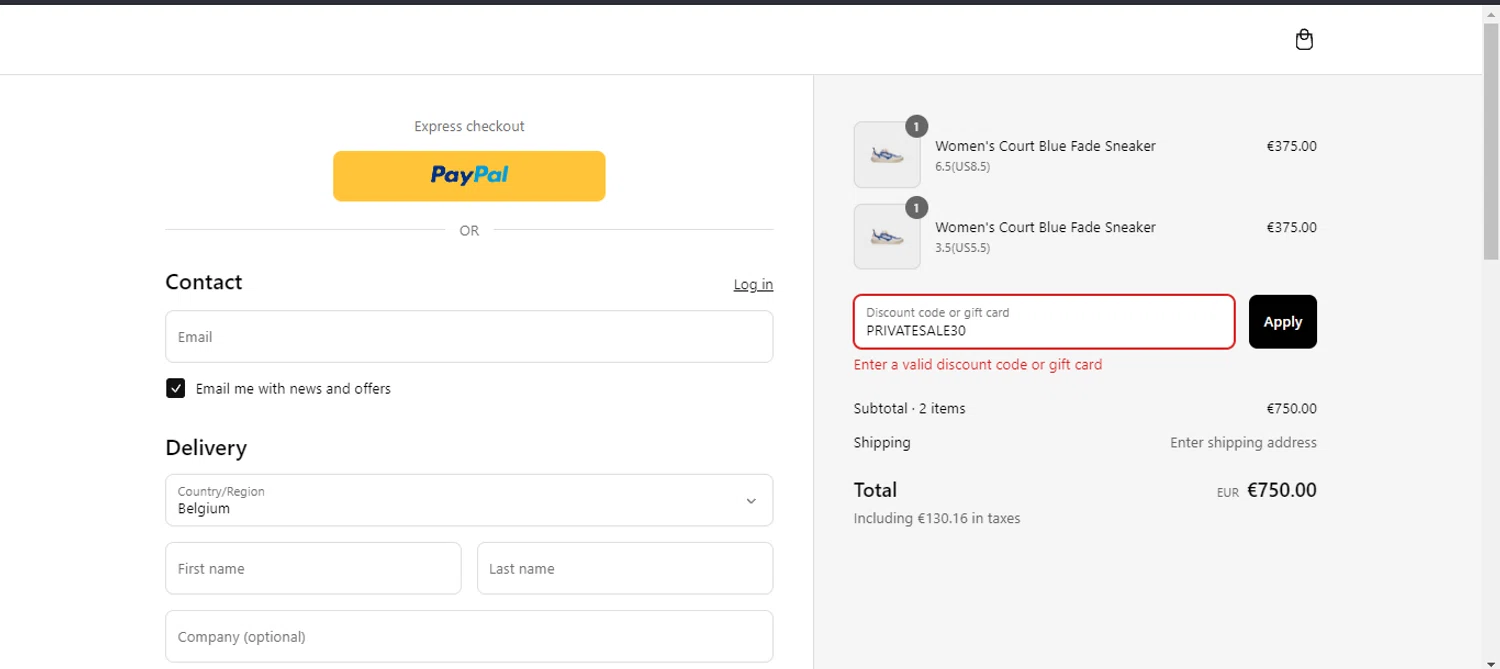This screenshot has height=669, width=1500.
Task: Click the 'Subtotal · 2 items' label
Action: pos(909,409)
